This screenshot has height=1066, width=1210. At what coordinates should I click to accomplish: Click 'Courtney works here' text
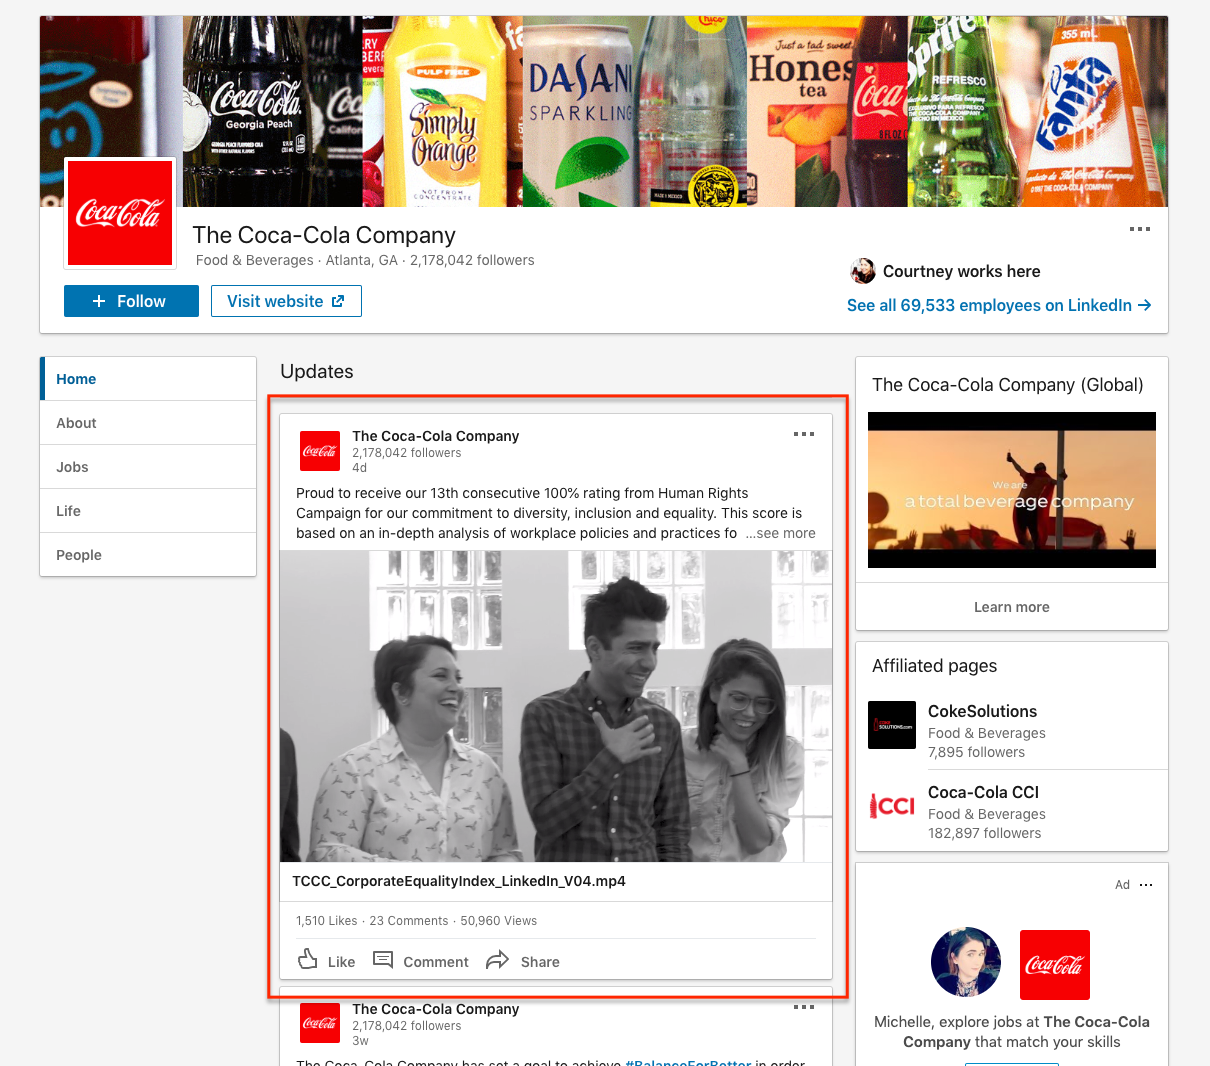click(x=962, y=271)
